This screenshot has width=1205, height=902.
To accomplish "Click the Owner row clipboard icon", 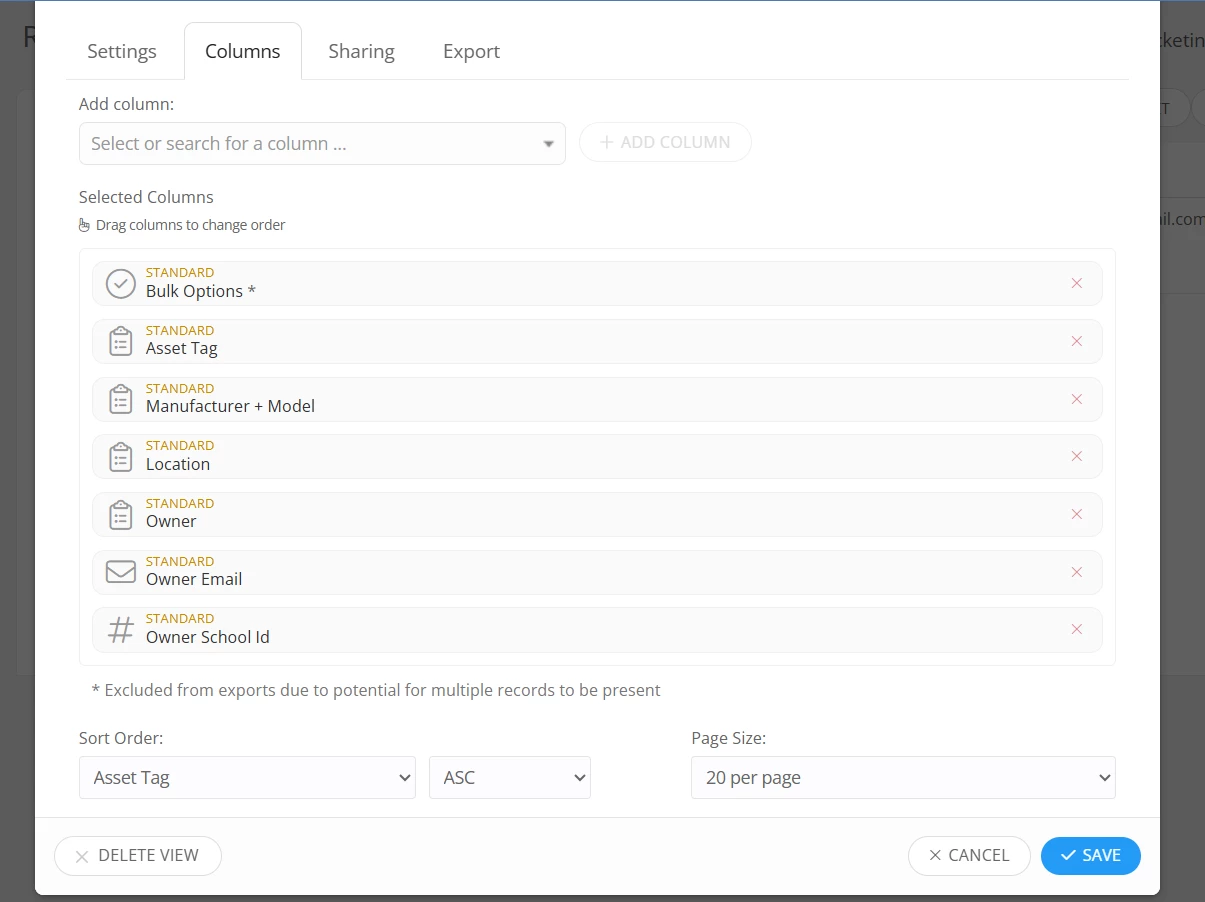I will [121, 514].
